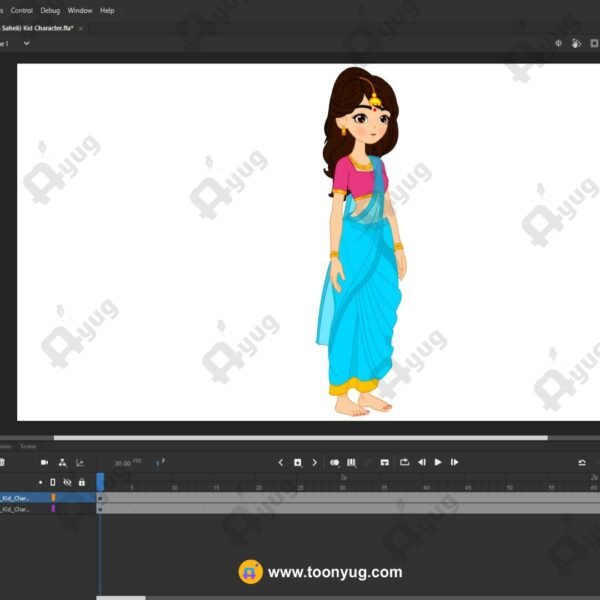Go to next keyframe
The height and width of the screenshot is (600, 600).
315,463
